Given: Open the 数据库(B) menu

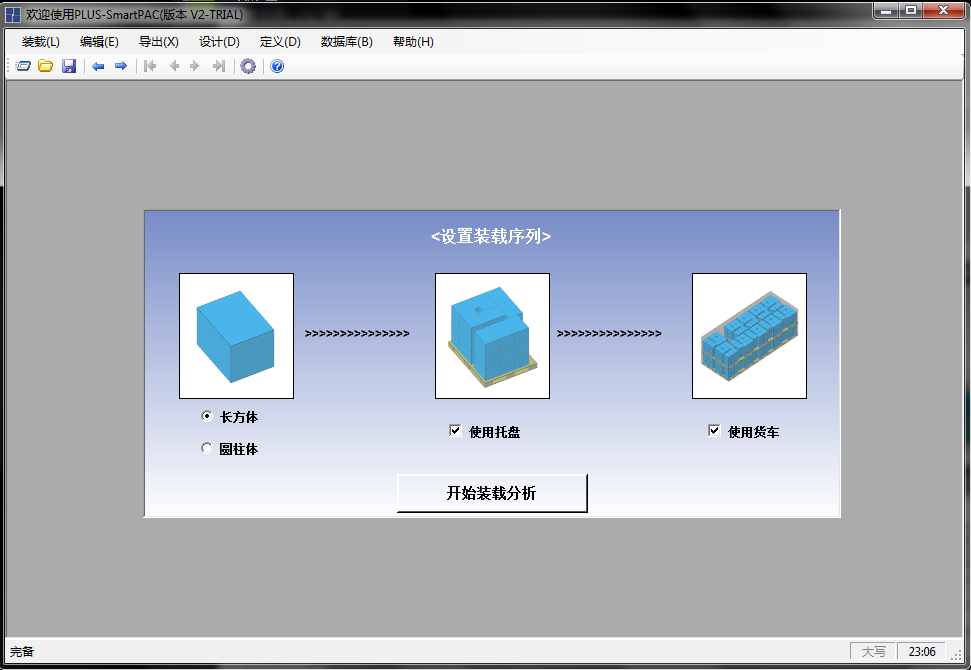Looking at the screenshot, I should point(347,41).
